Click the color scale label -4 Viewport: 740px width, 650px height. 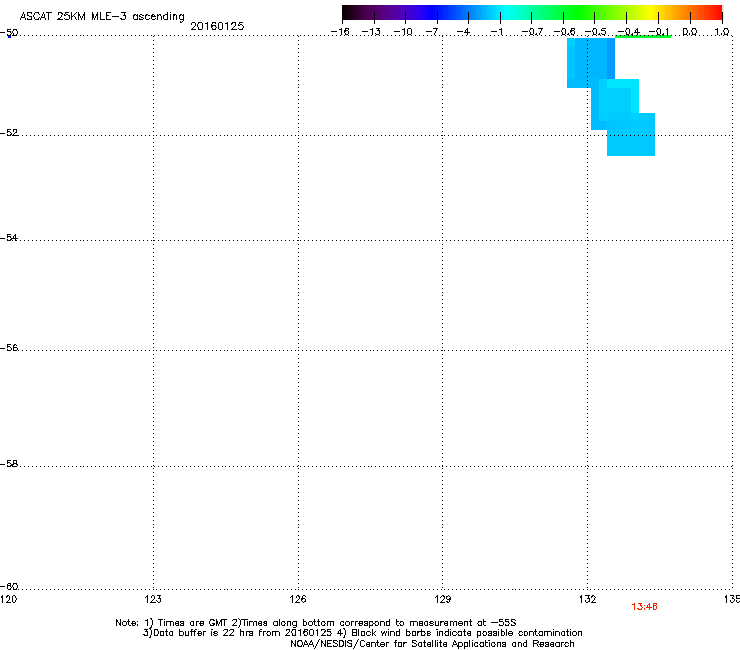pos(464,32)
